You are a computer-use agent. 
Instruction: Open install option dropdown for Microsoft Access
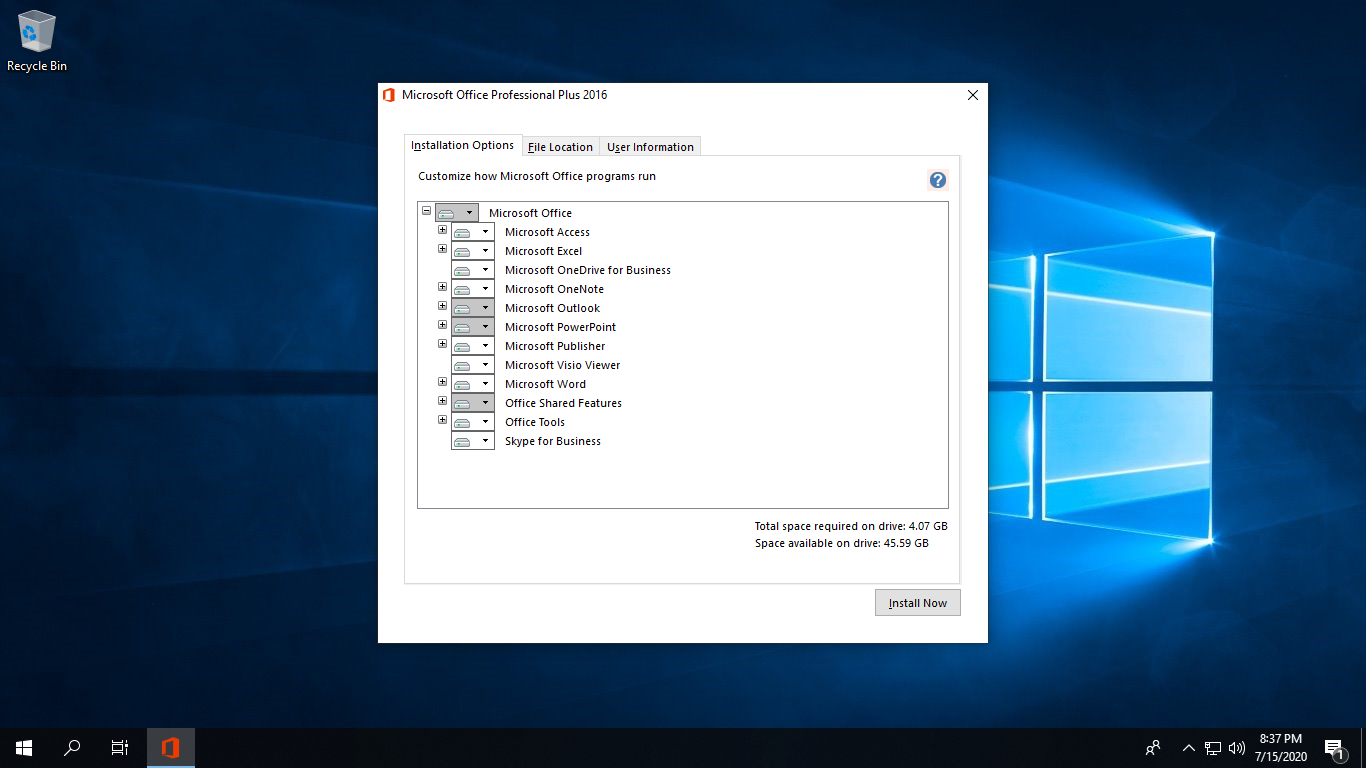click(x=473, y=232)
